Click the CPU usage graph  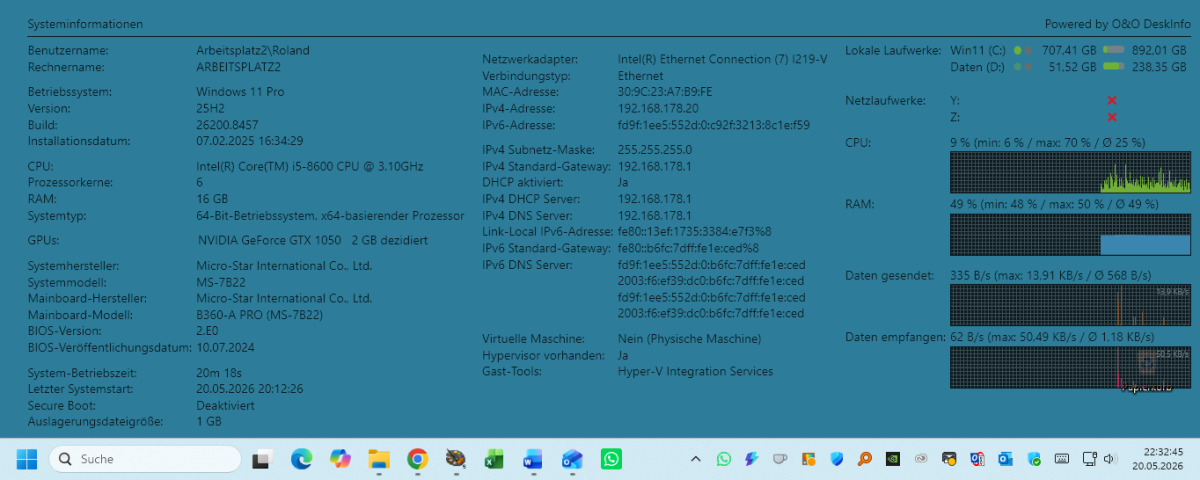pos(1070,172)
